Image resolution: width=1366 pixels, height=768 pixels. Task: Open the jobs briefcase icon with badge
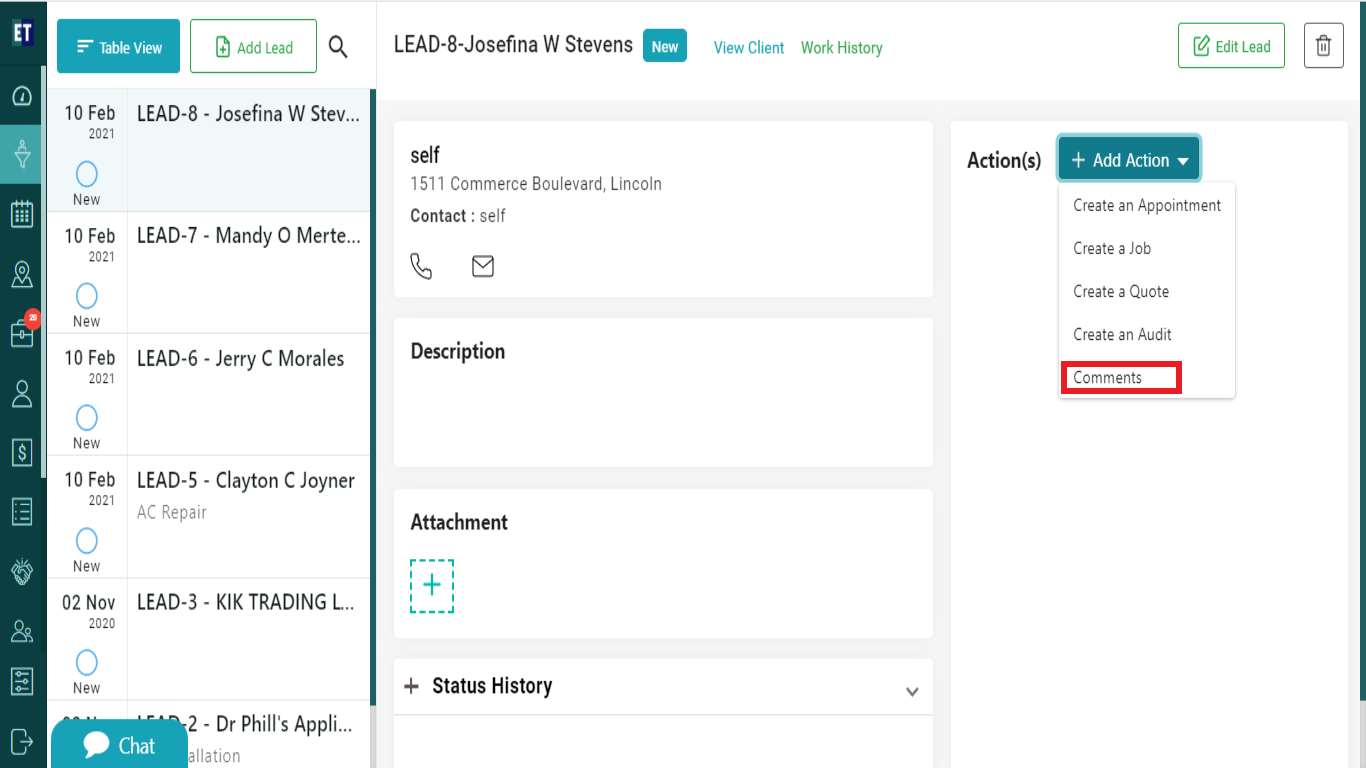[x=21, y=333]
